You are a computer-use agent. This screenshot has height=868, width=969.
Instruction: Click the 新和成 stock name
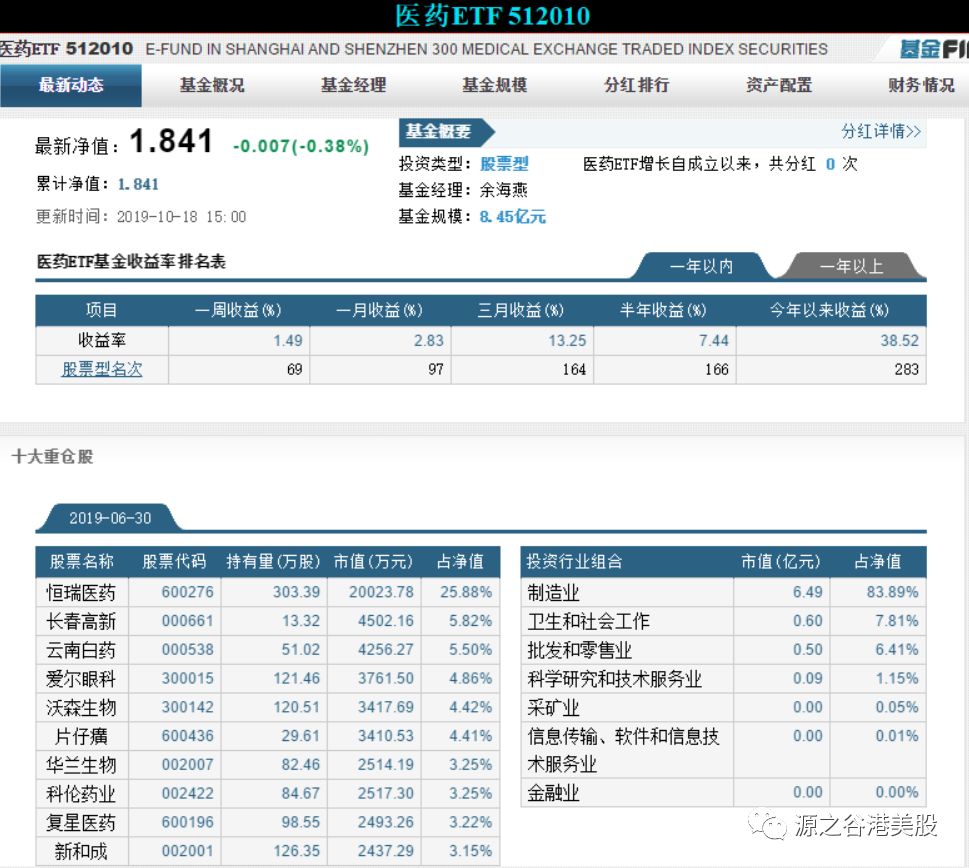click(81, 851)
